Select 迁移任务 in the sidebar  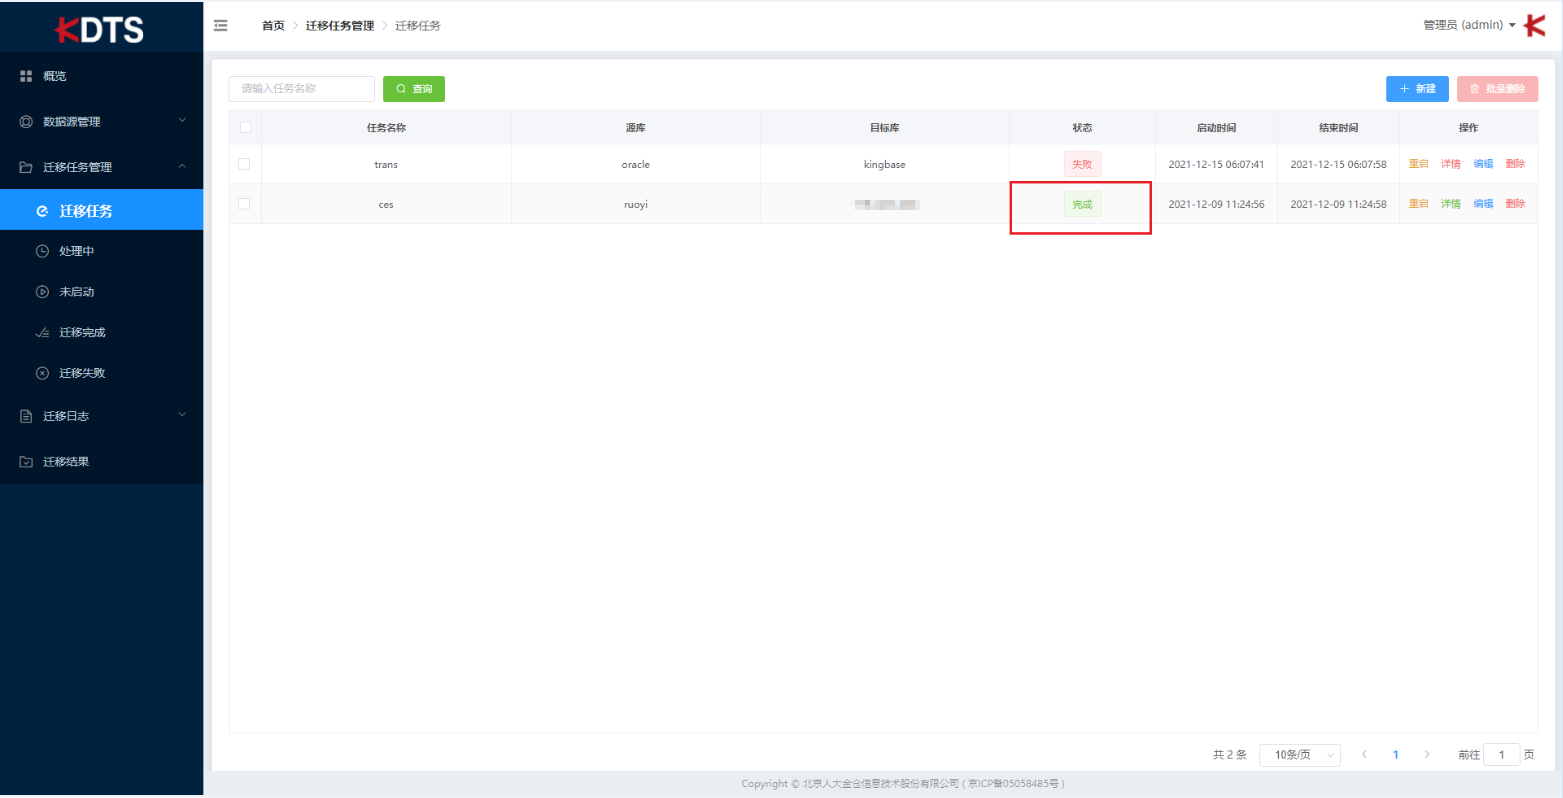102,210
